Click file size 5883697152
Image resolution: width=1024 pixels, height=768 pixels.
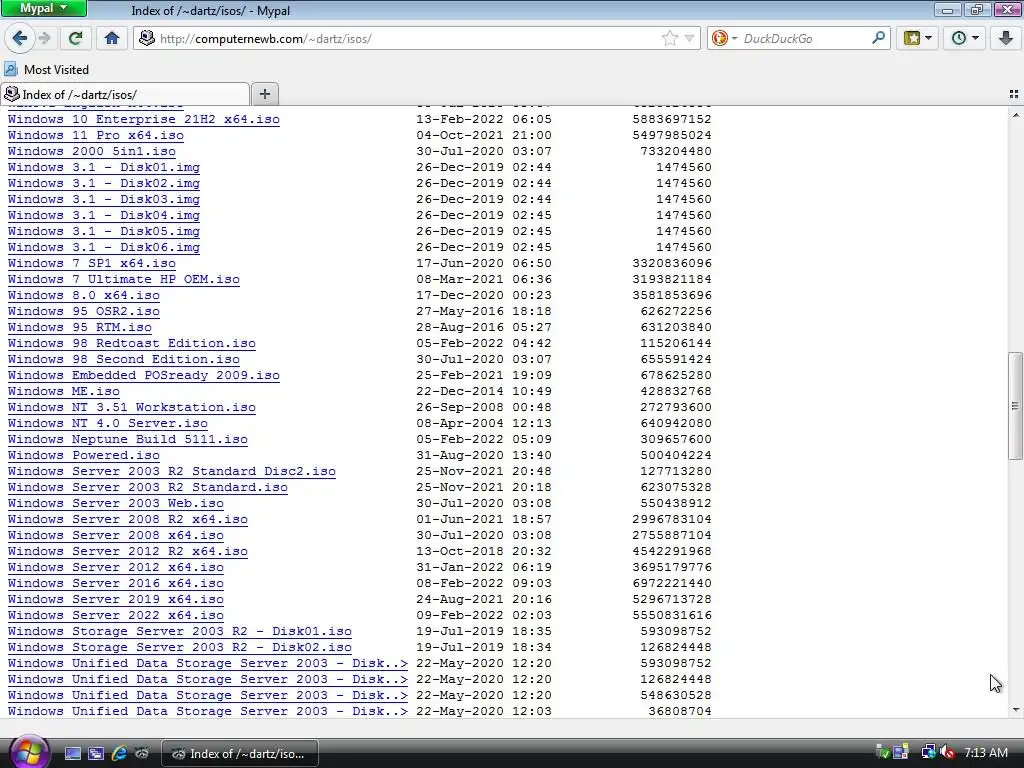pos(671,119)
